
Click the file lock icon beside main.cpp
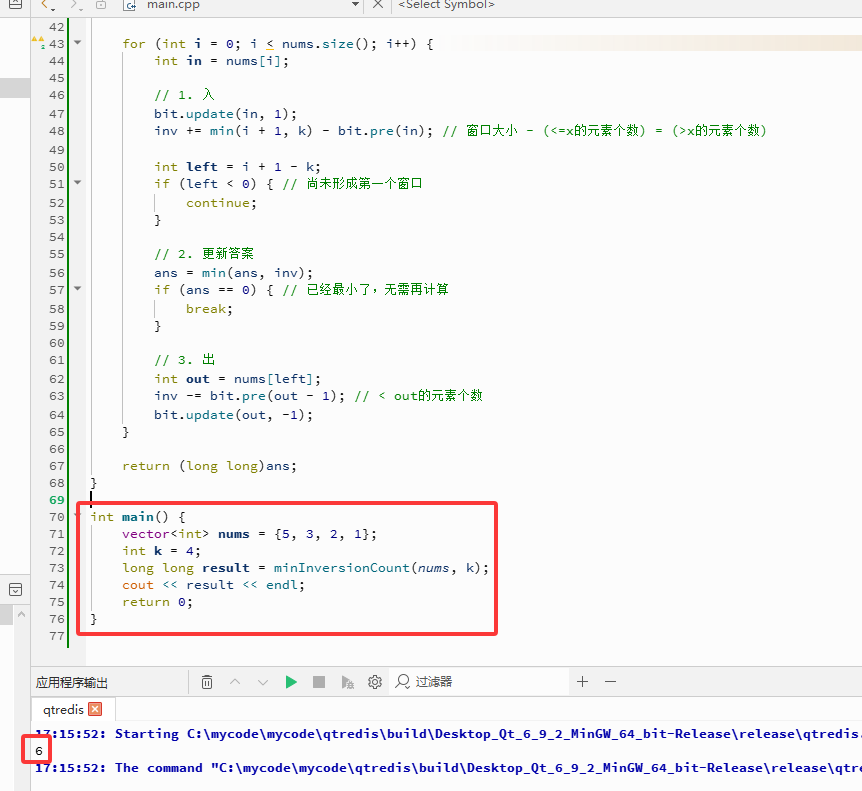coord(101,5)
